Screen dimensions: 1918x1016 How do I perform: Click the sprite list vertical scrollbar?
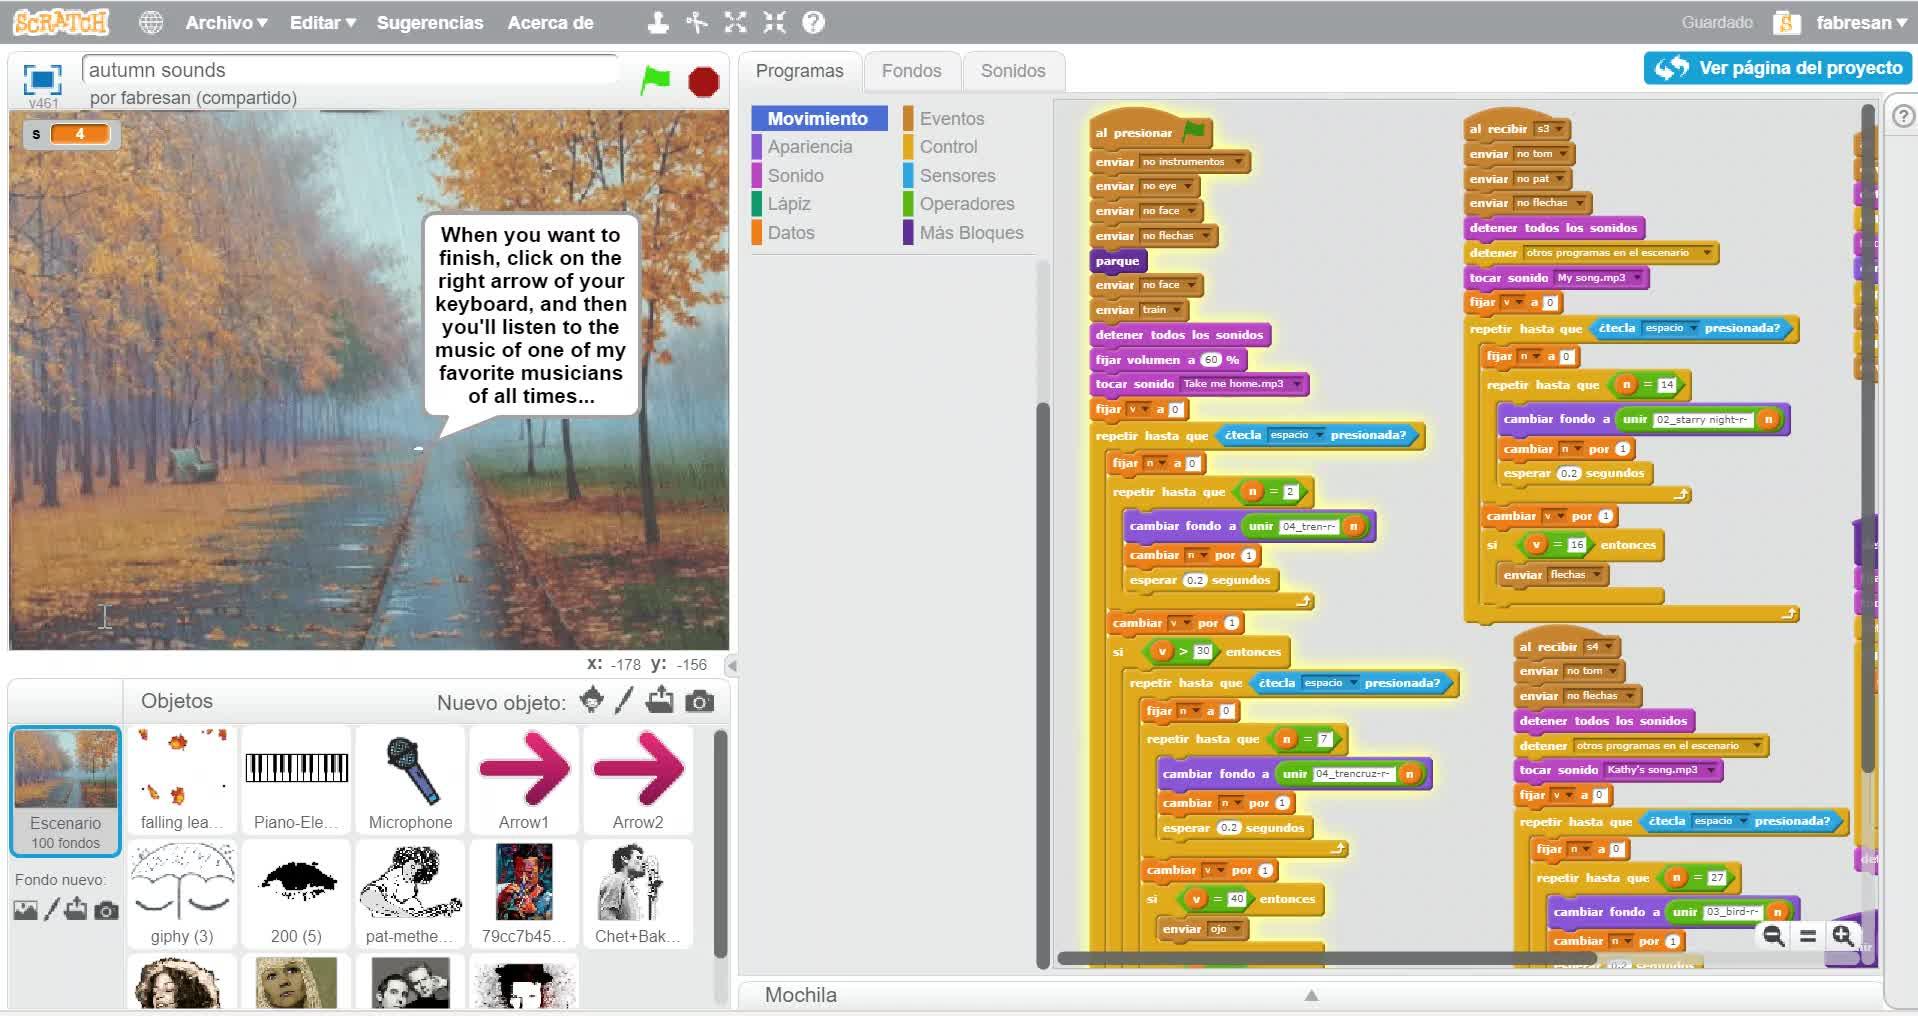point(720,845)
